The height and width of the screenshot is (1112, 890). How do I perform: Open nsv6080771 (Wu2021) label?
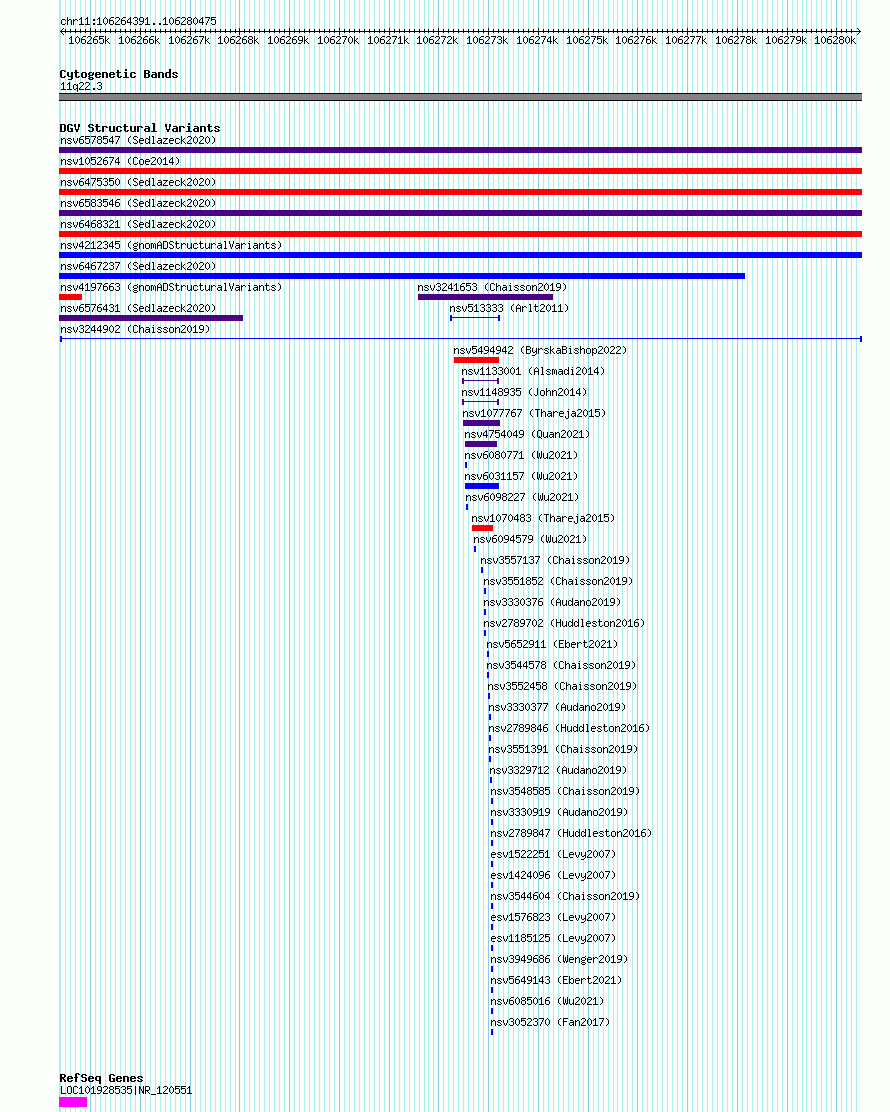tap(521, 455)
